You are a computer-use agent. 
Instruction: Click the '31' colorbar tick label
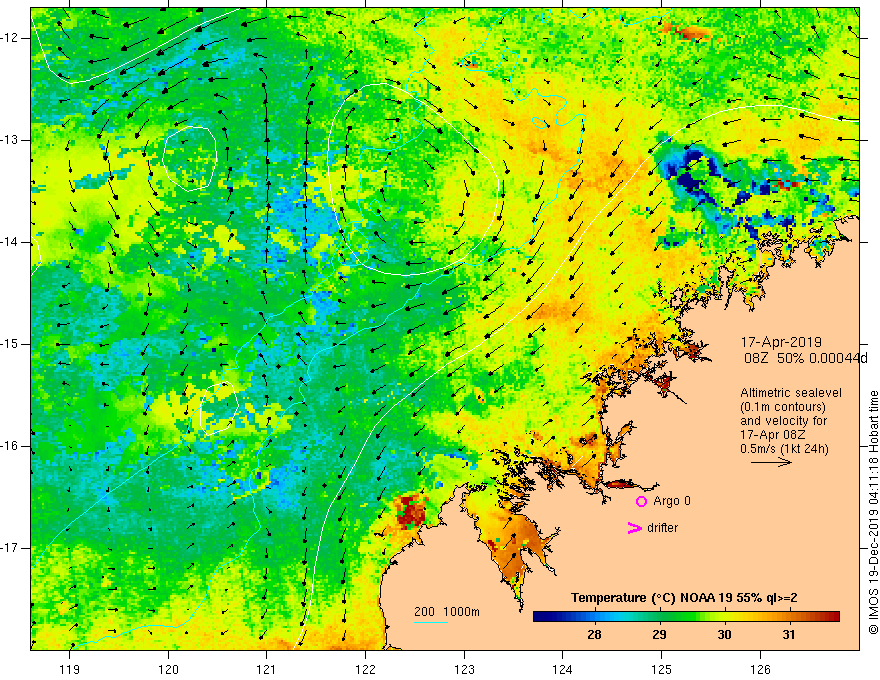point(789,635)
